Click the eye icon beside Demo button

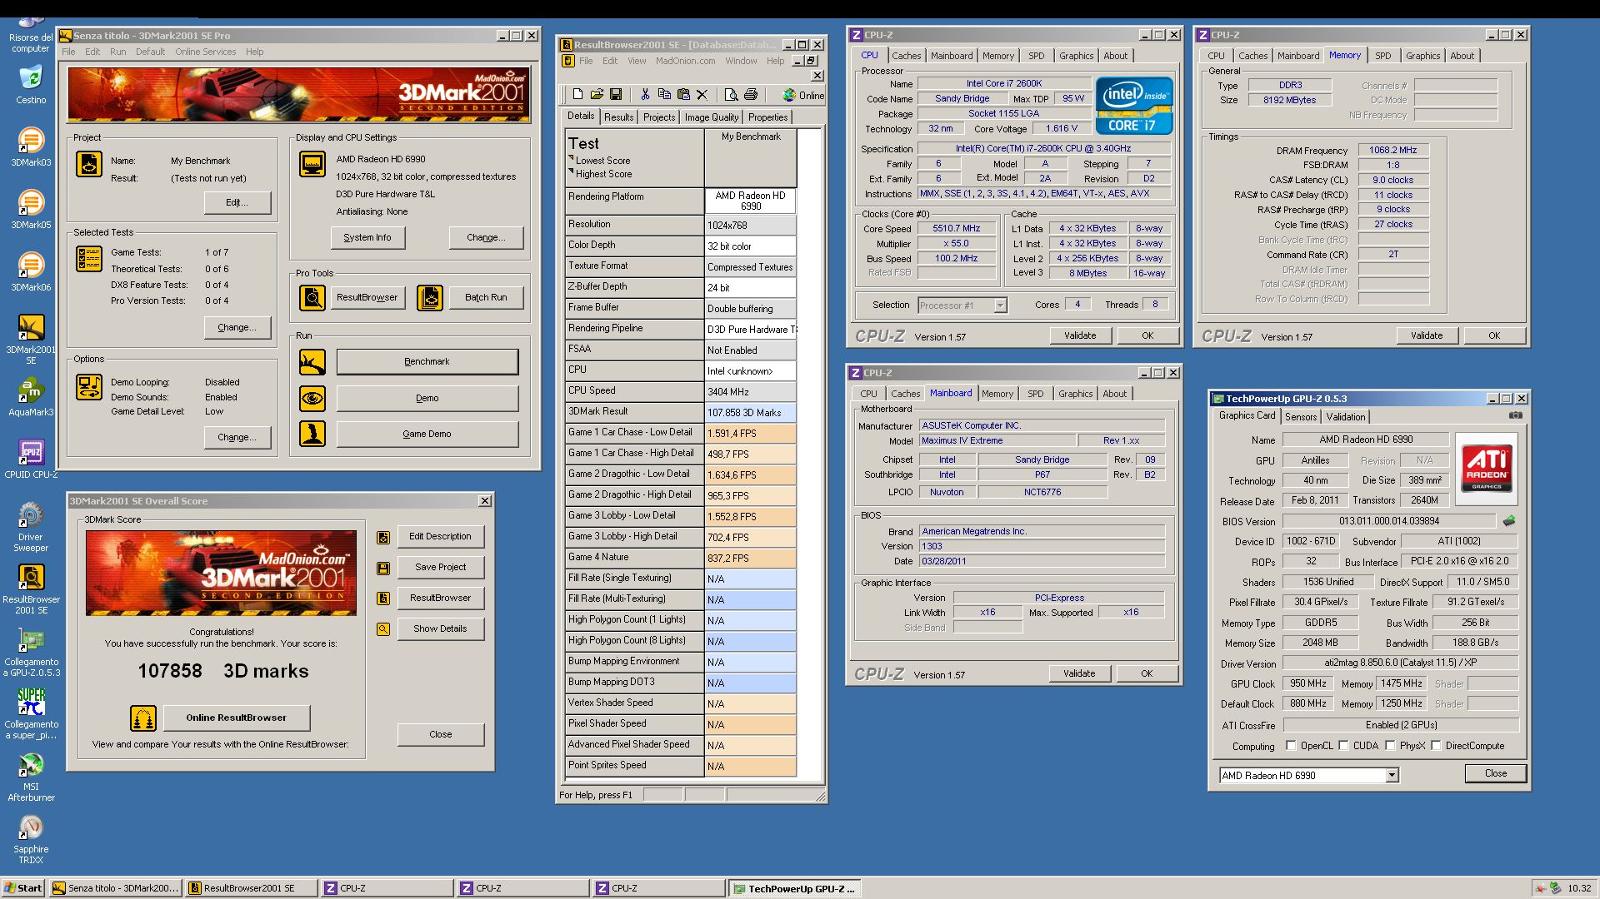pos(312,398)
